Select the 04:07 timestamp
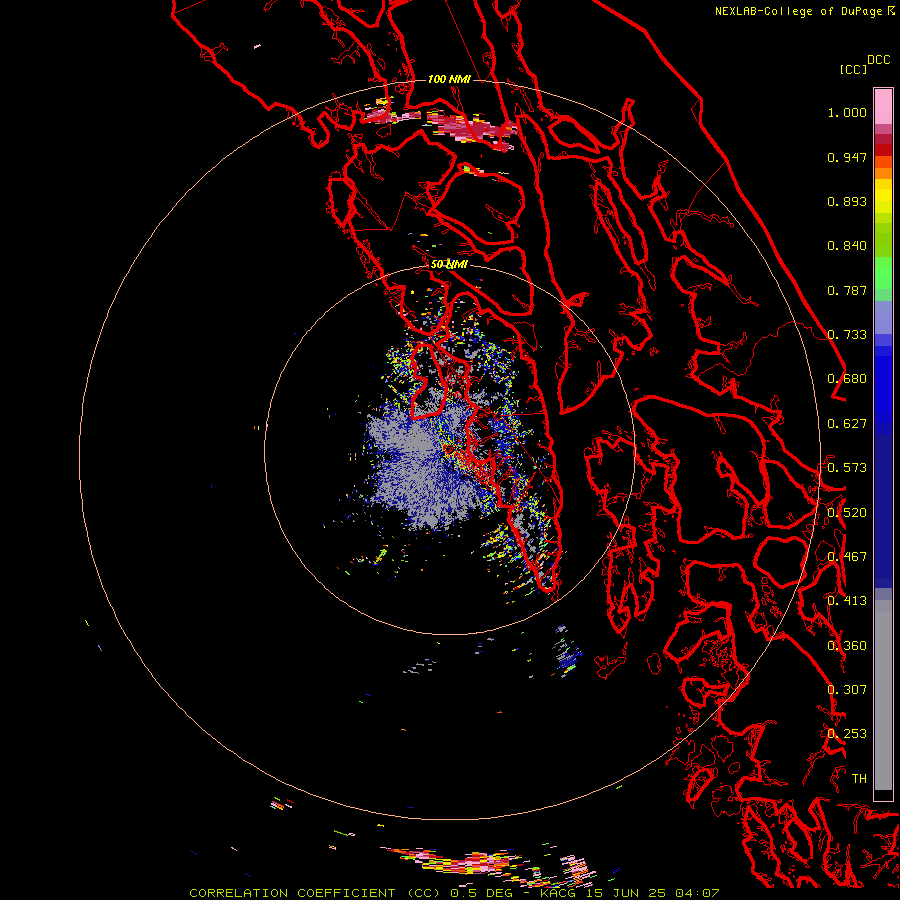Image resolution: width=900 pixels, height=900 pixels. (697, 893)
